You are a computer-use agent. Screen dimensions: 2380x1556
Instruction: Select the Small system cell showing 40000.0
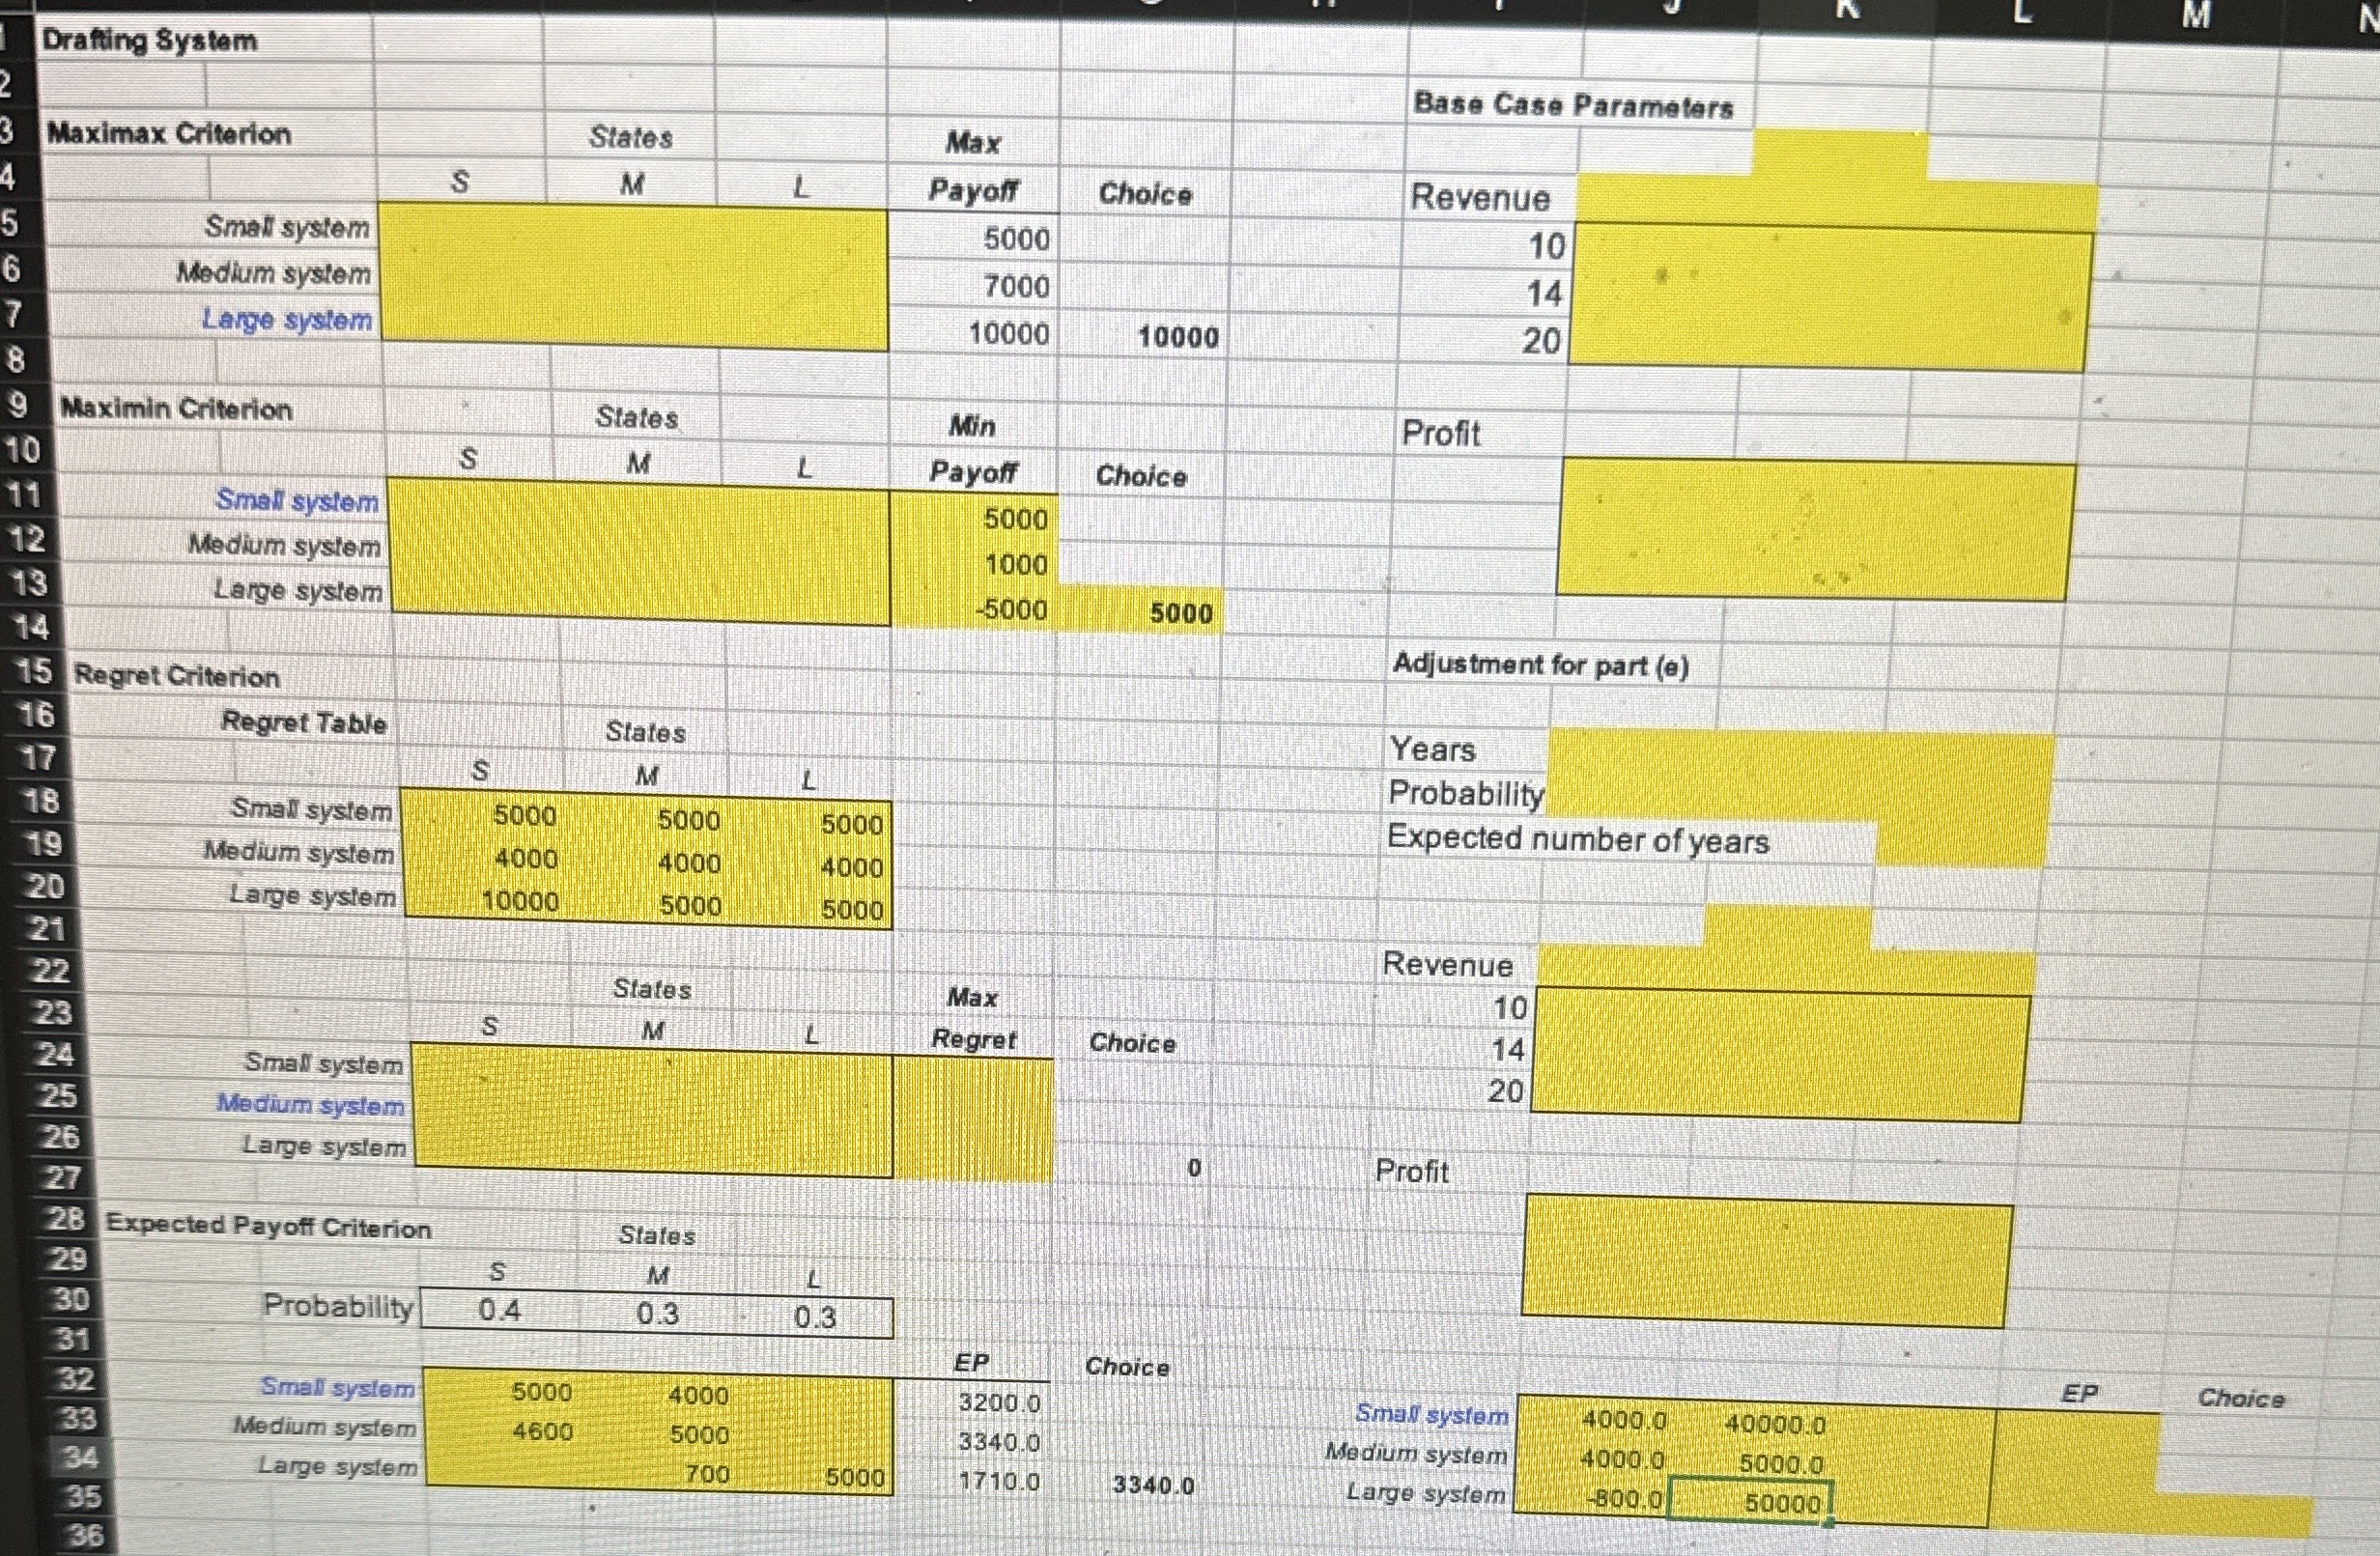pos(1774,1424)
